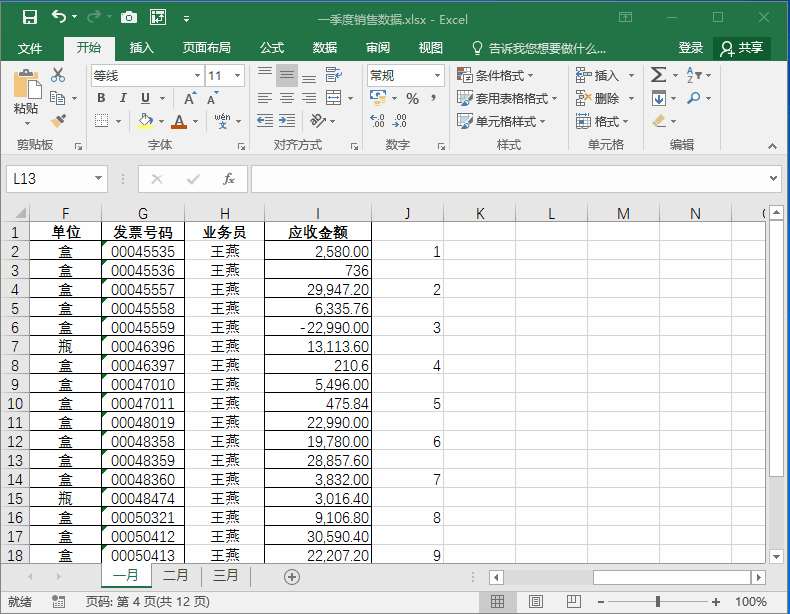790x614 pixels.
Task: Click the macro recording icon in status bar
Action: 58,601
